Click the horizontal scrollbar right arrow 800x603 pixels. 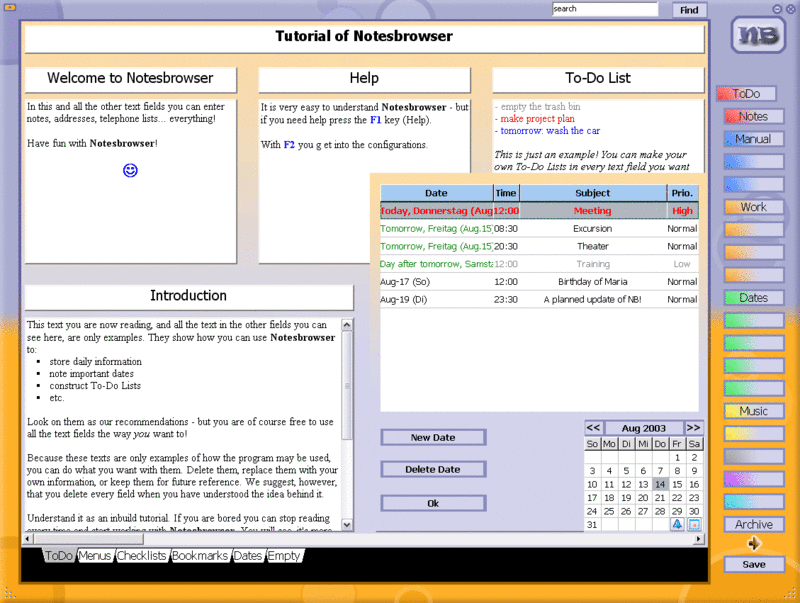(698, 539)
